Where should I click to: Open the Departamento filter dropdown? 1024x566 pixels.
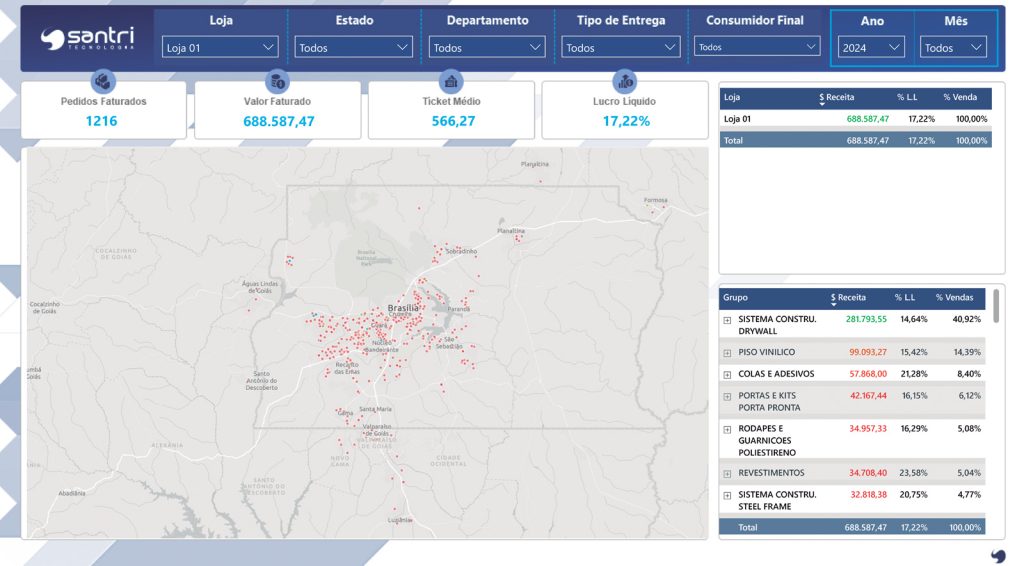click(487, 47)
